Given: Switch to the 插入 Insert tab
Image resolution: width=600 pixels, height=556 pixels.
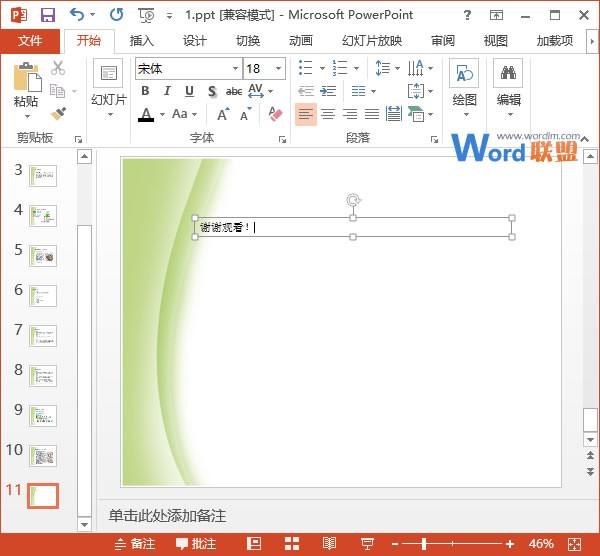Looking at the screenshot, I should pos(141,41).
